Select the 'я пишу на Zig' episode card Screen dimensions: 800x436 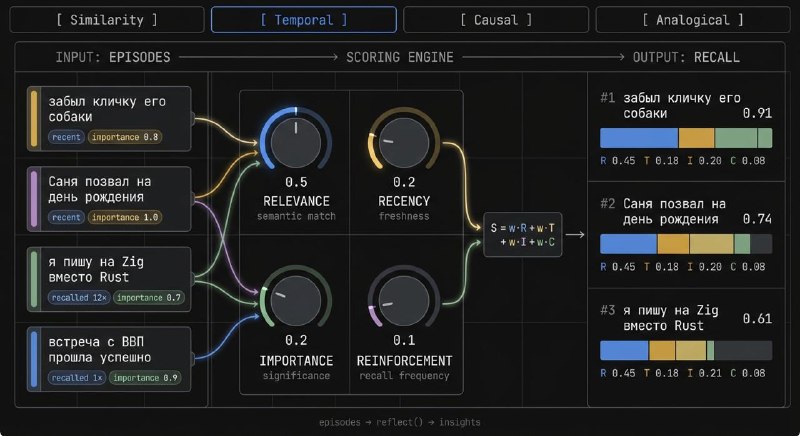(x=109, y=279)
